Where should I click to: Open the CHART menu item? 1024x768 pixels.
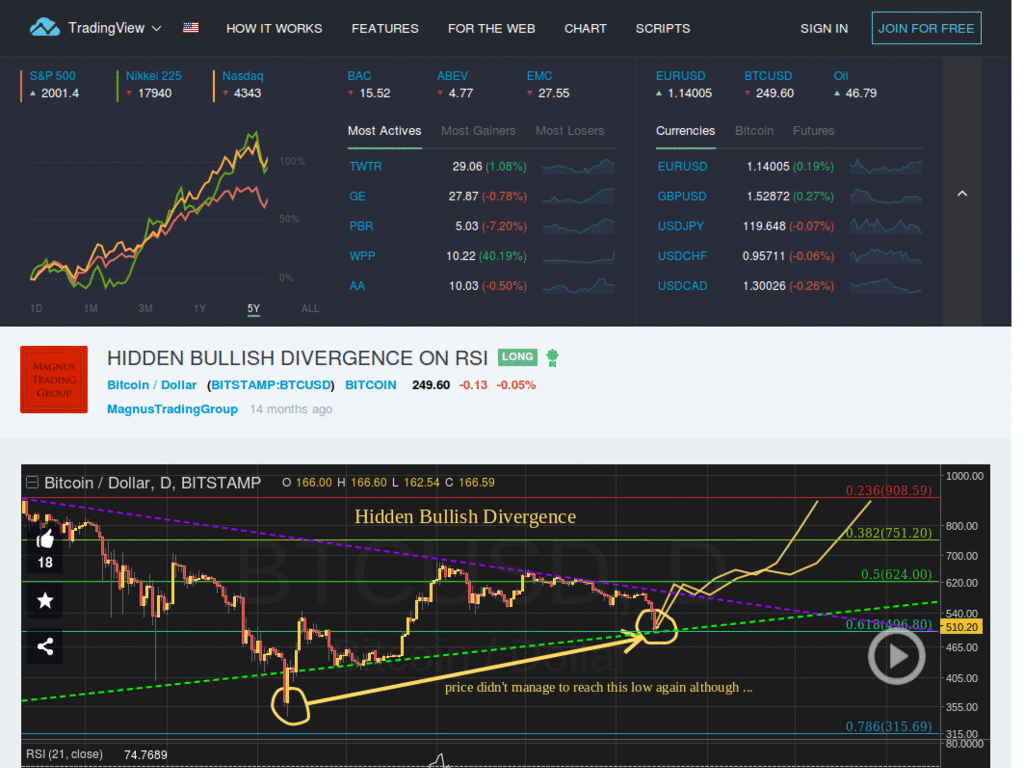pos(585,29)
